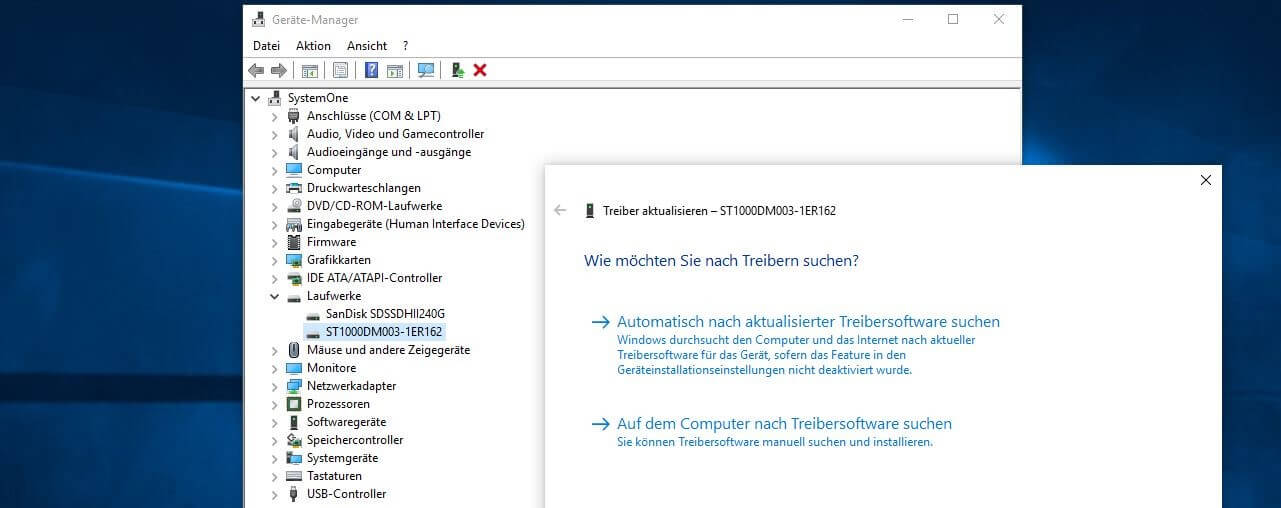Click the IDE ATA/ATAPI-Controller icon
The image size is (1281, 508).
294,278
